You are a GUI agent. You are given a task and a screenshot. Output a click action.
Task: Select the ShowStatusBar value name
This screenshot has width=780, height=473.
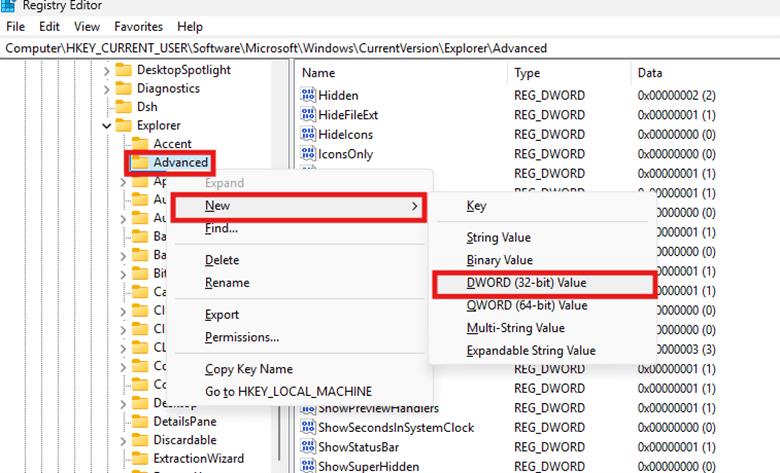[359, 447]
